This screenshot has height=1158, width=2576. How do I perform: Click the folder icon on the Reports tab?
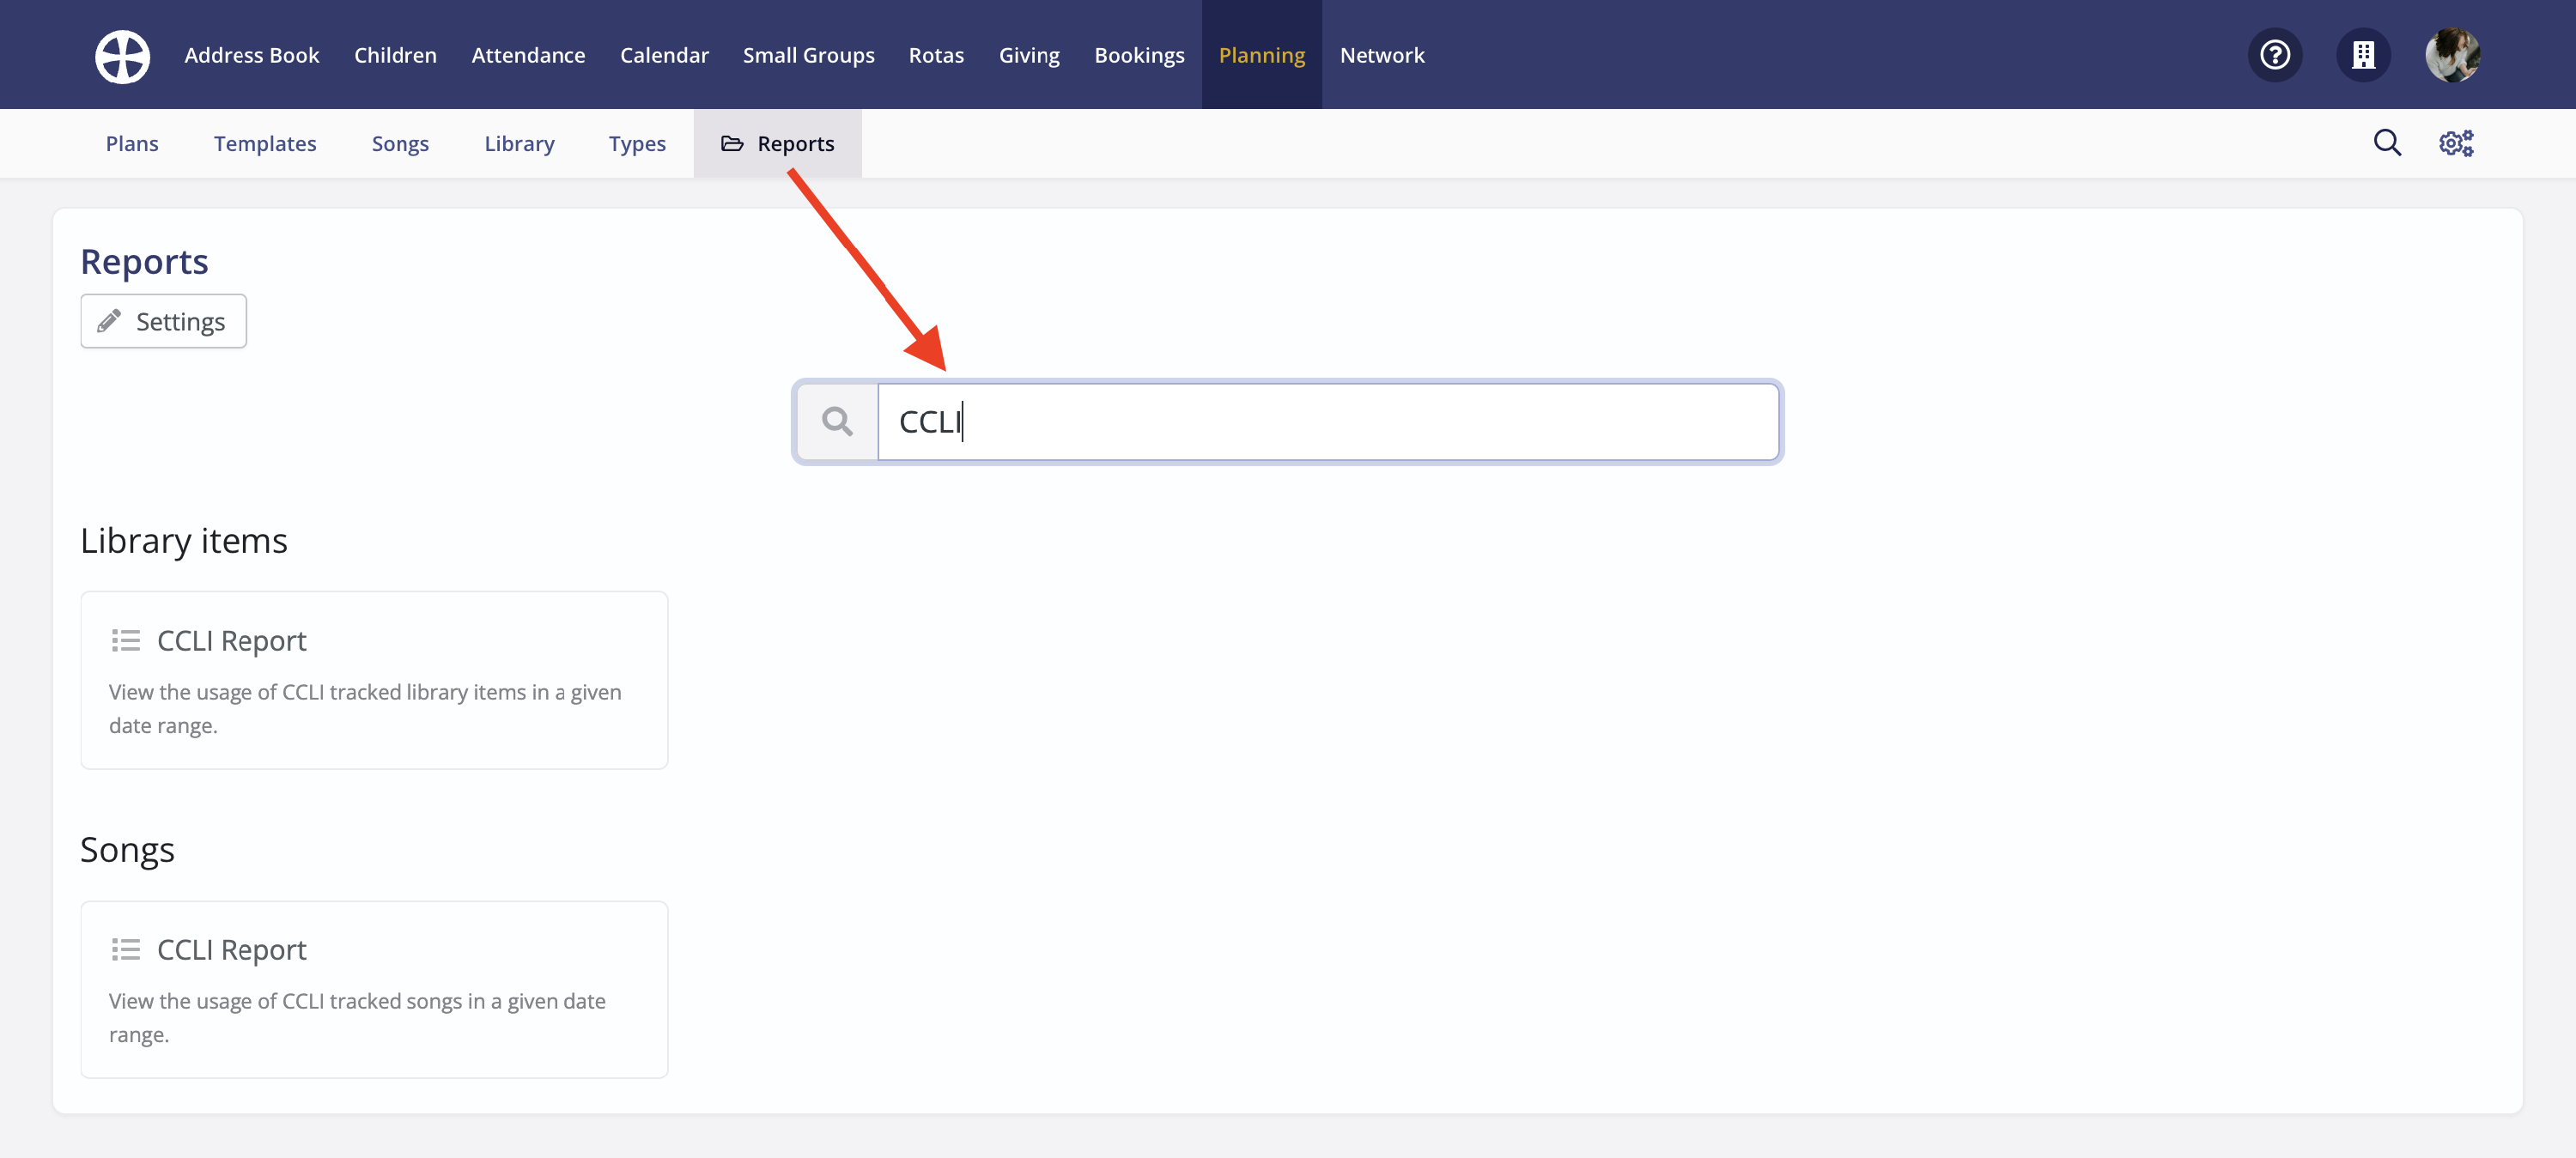point(732,143)
